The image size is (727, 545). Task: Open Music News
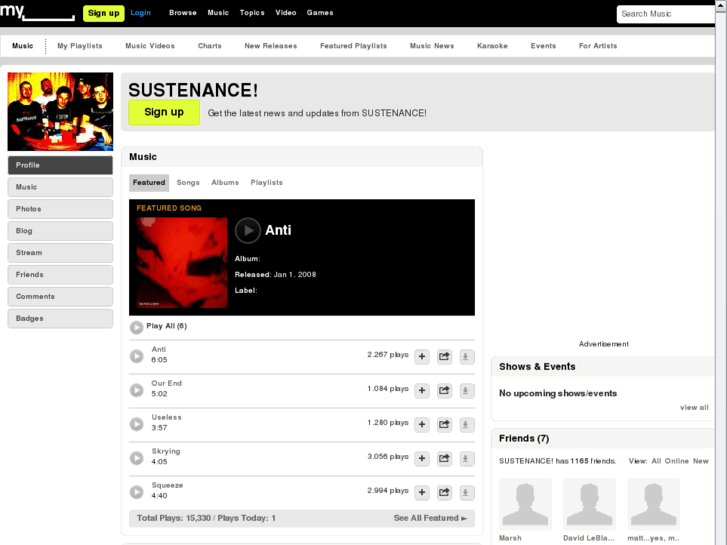(432, 46)
